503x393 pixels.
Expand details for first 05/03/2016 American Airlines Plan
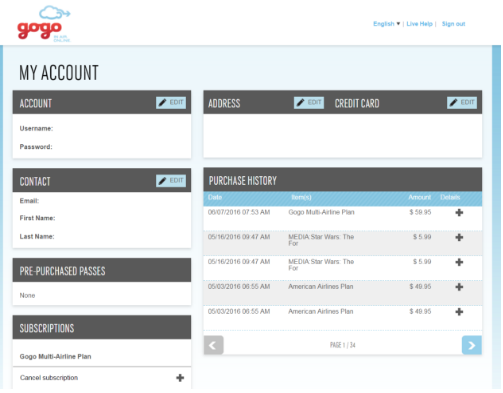coord(459,287)
